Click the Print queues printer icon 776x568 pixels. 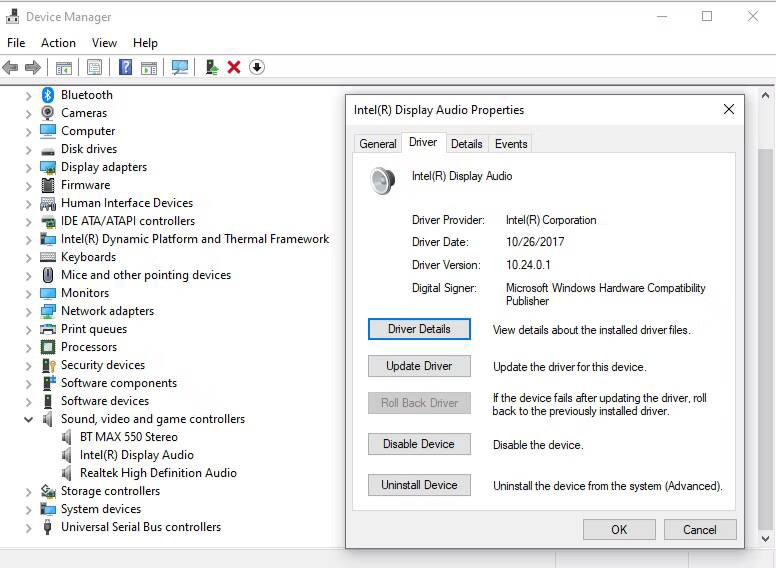tap(48, 329)
